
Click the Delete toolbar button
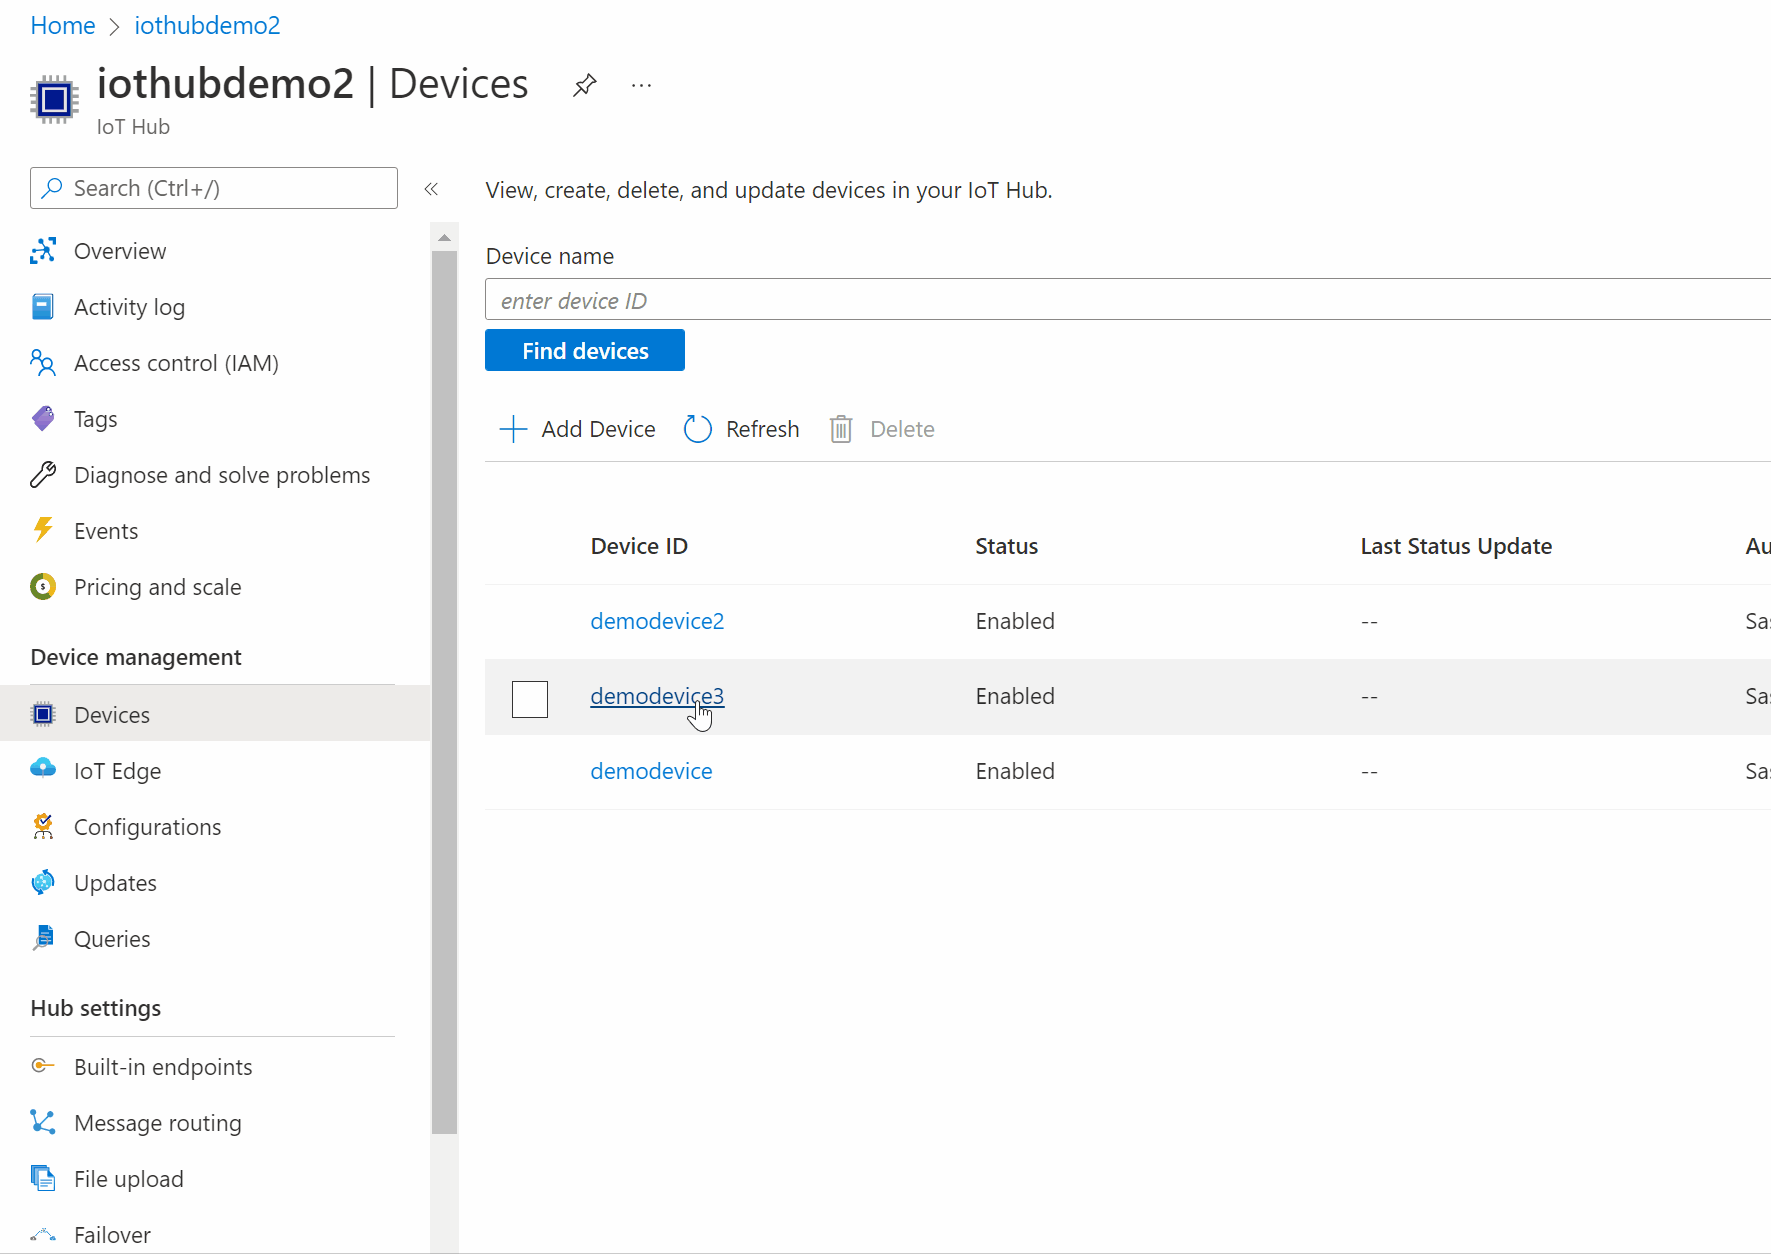882,429
